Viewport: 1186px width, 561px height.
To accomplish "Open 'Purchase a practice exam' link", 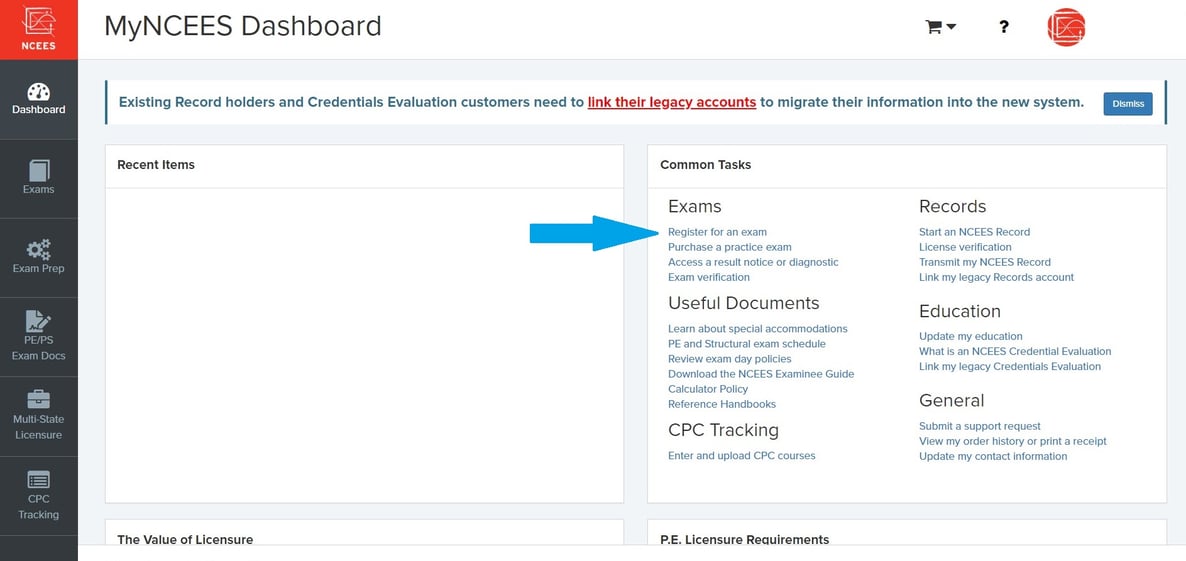I will 729,247.
